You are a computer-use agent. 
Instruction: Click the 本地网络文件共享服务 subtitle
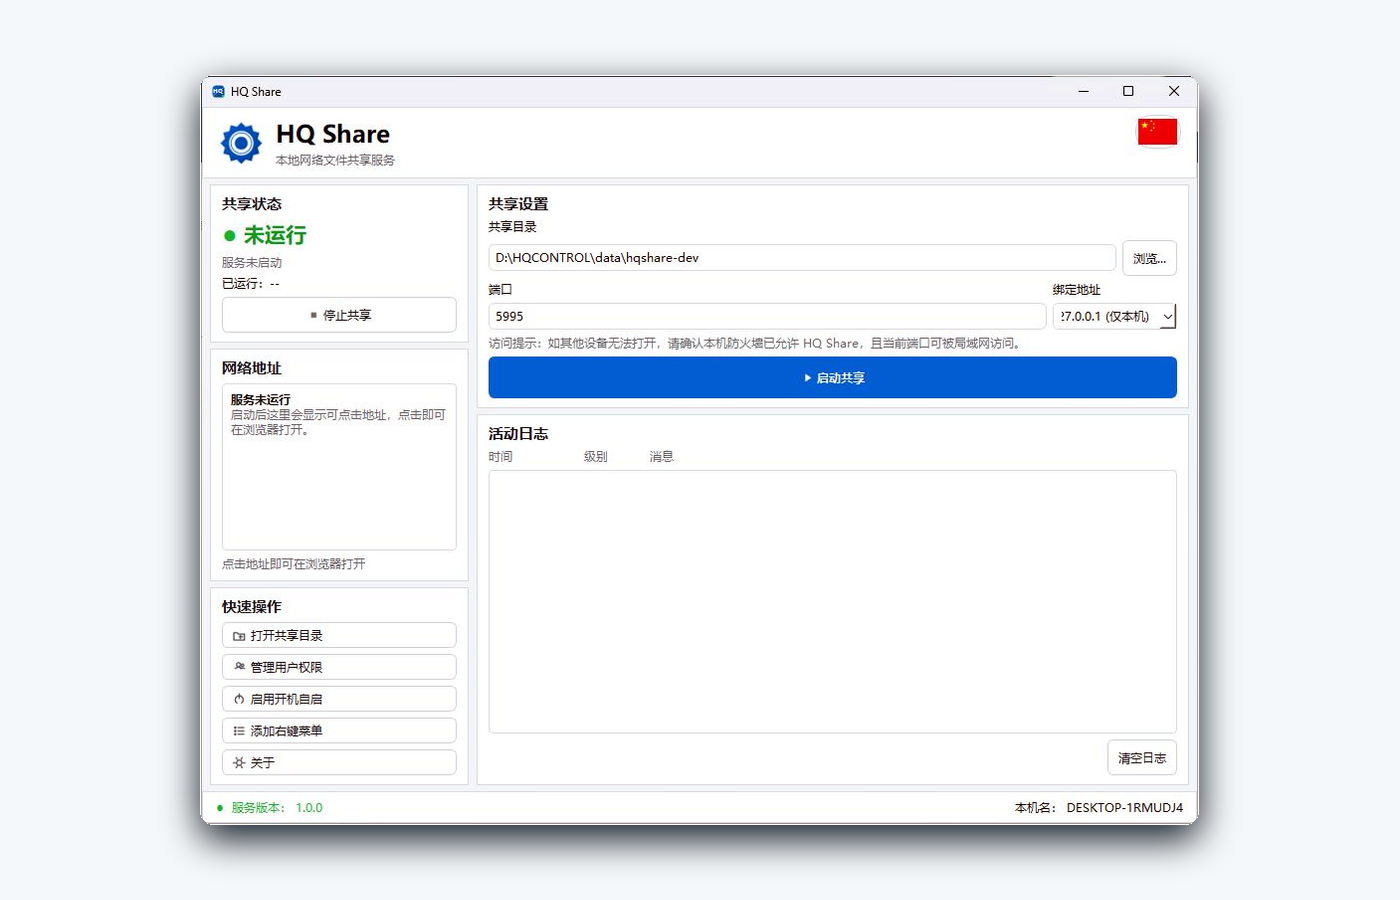(x=335, y=160)
